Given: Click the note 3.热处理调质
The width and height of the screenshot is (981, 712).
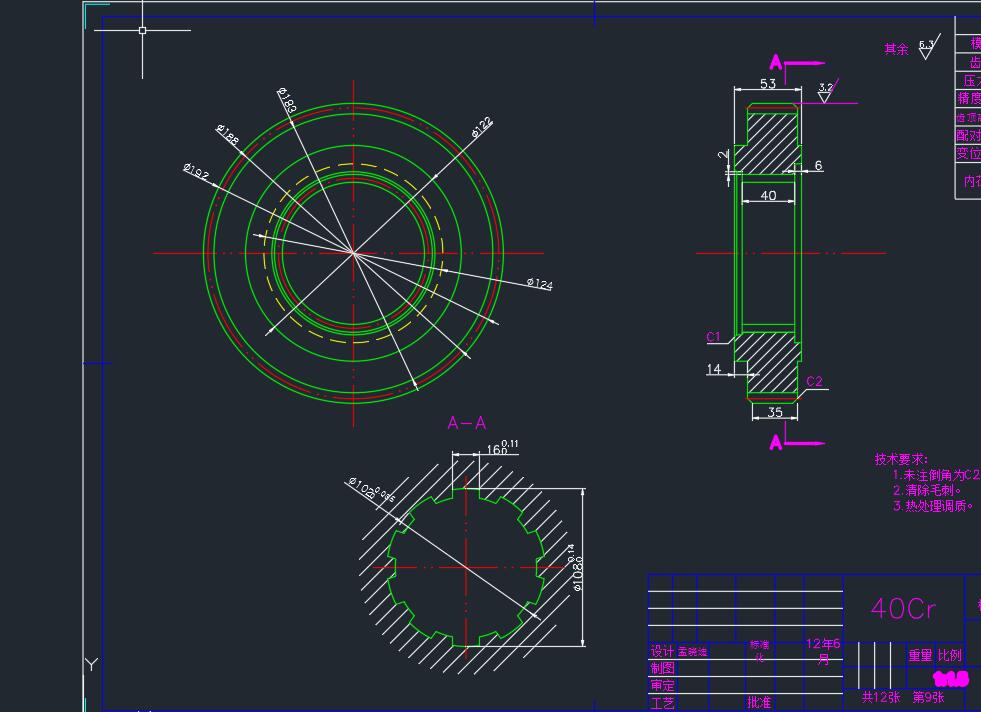Looking at the screenshot, I should click(933, 506).
